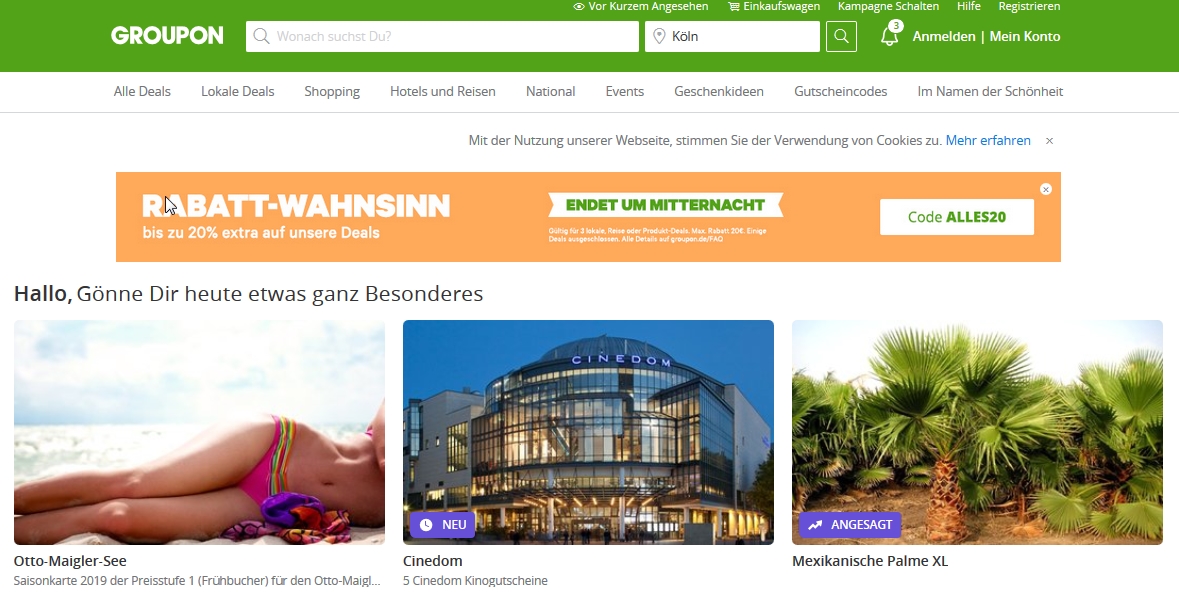
Task: Open the Mexikanische Palme XL image
Action: [977, 432]
